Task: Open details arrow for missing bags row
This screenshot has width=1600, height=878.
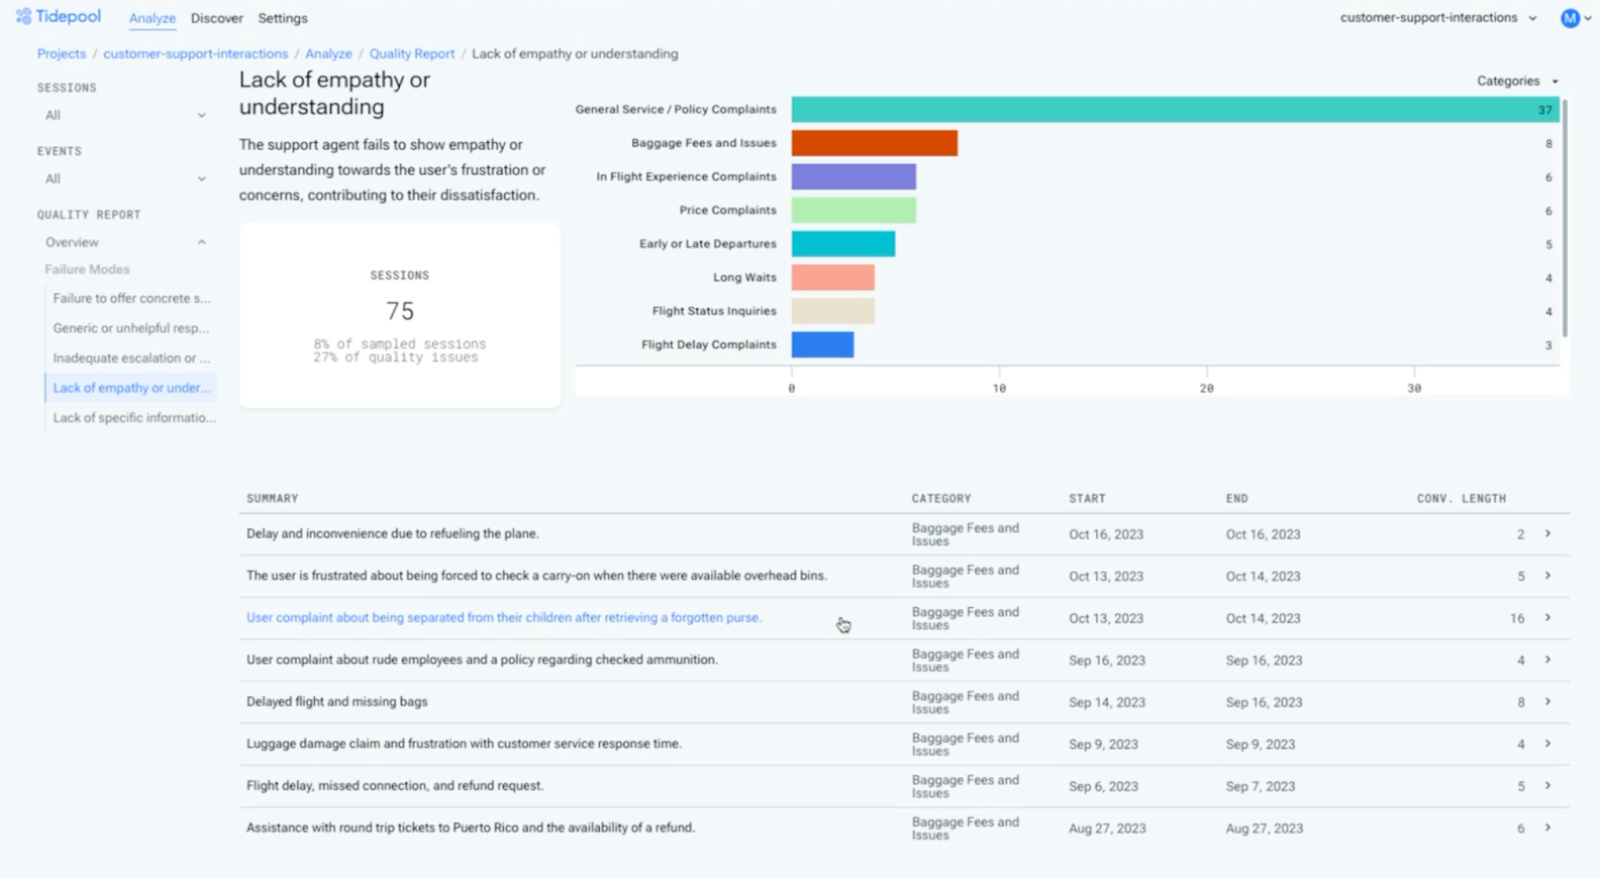Action: click(x=1547, y=702)
